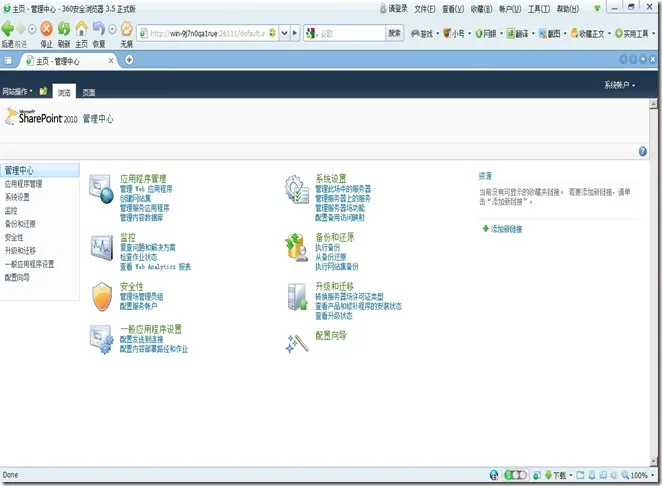Expand the restore dropdown arrow
This screenshot has width=662, height=486.
112,29
